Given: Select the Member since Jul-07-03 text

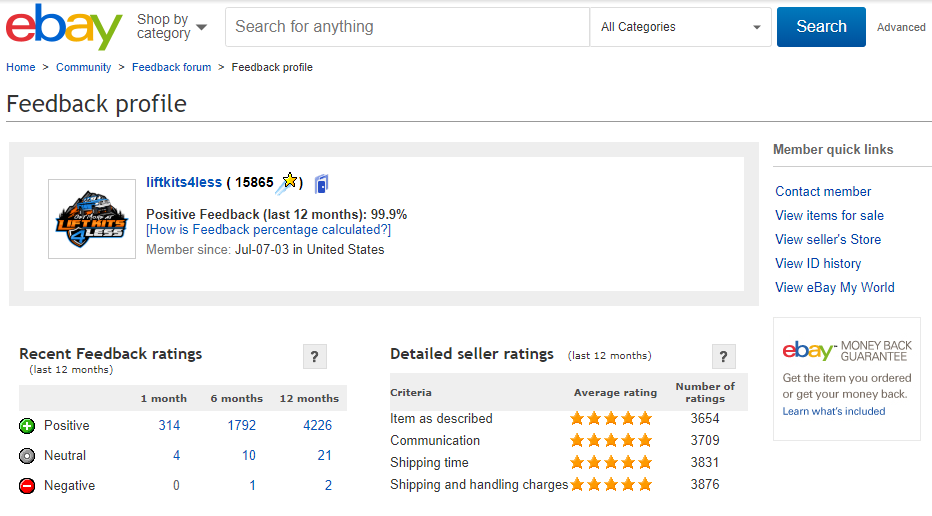Looking at the screenshot, I should [x=265, y=250].
